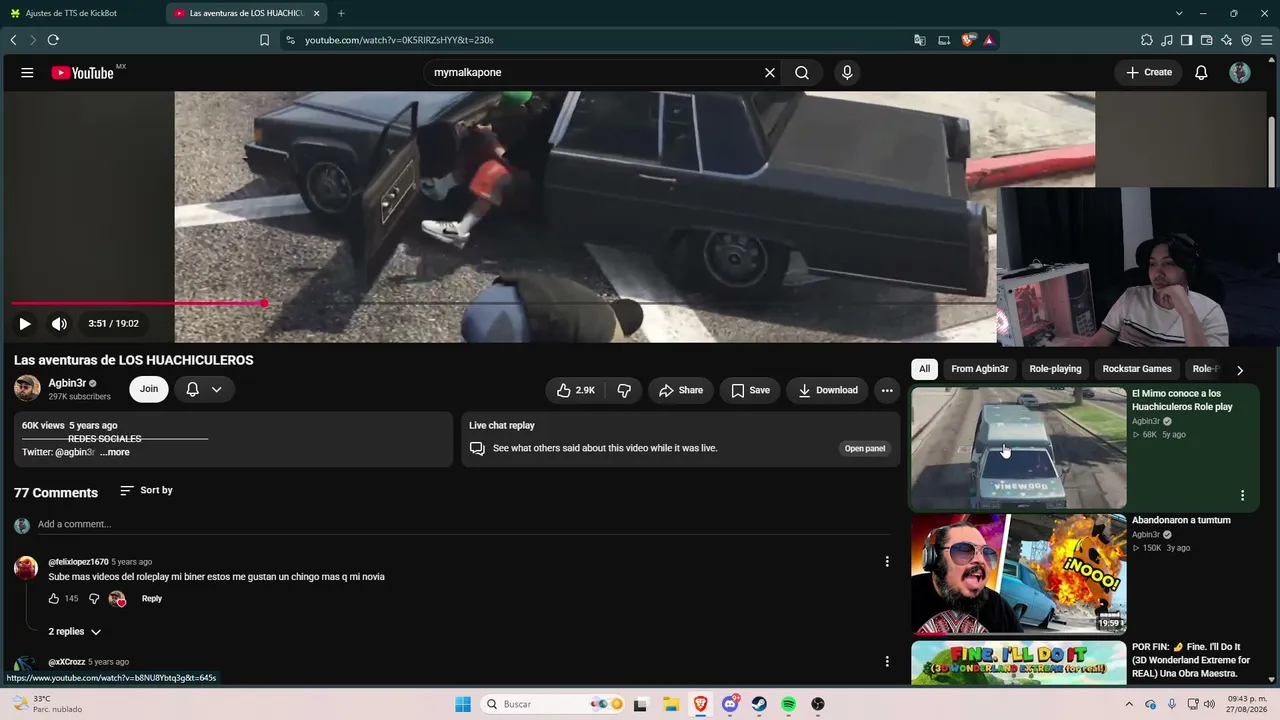Go back to the previous page
The height and width of the screenshot is (720, 1280).
pos(13,40)
